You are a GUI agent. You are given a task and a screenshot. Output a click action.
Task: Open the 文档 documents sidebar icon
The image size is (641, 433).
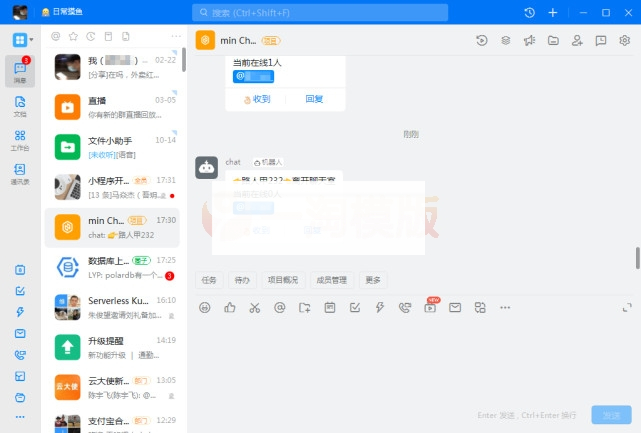(x=20, y=104)
